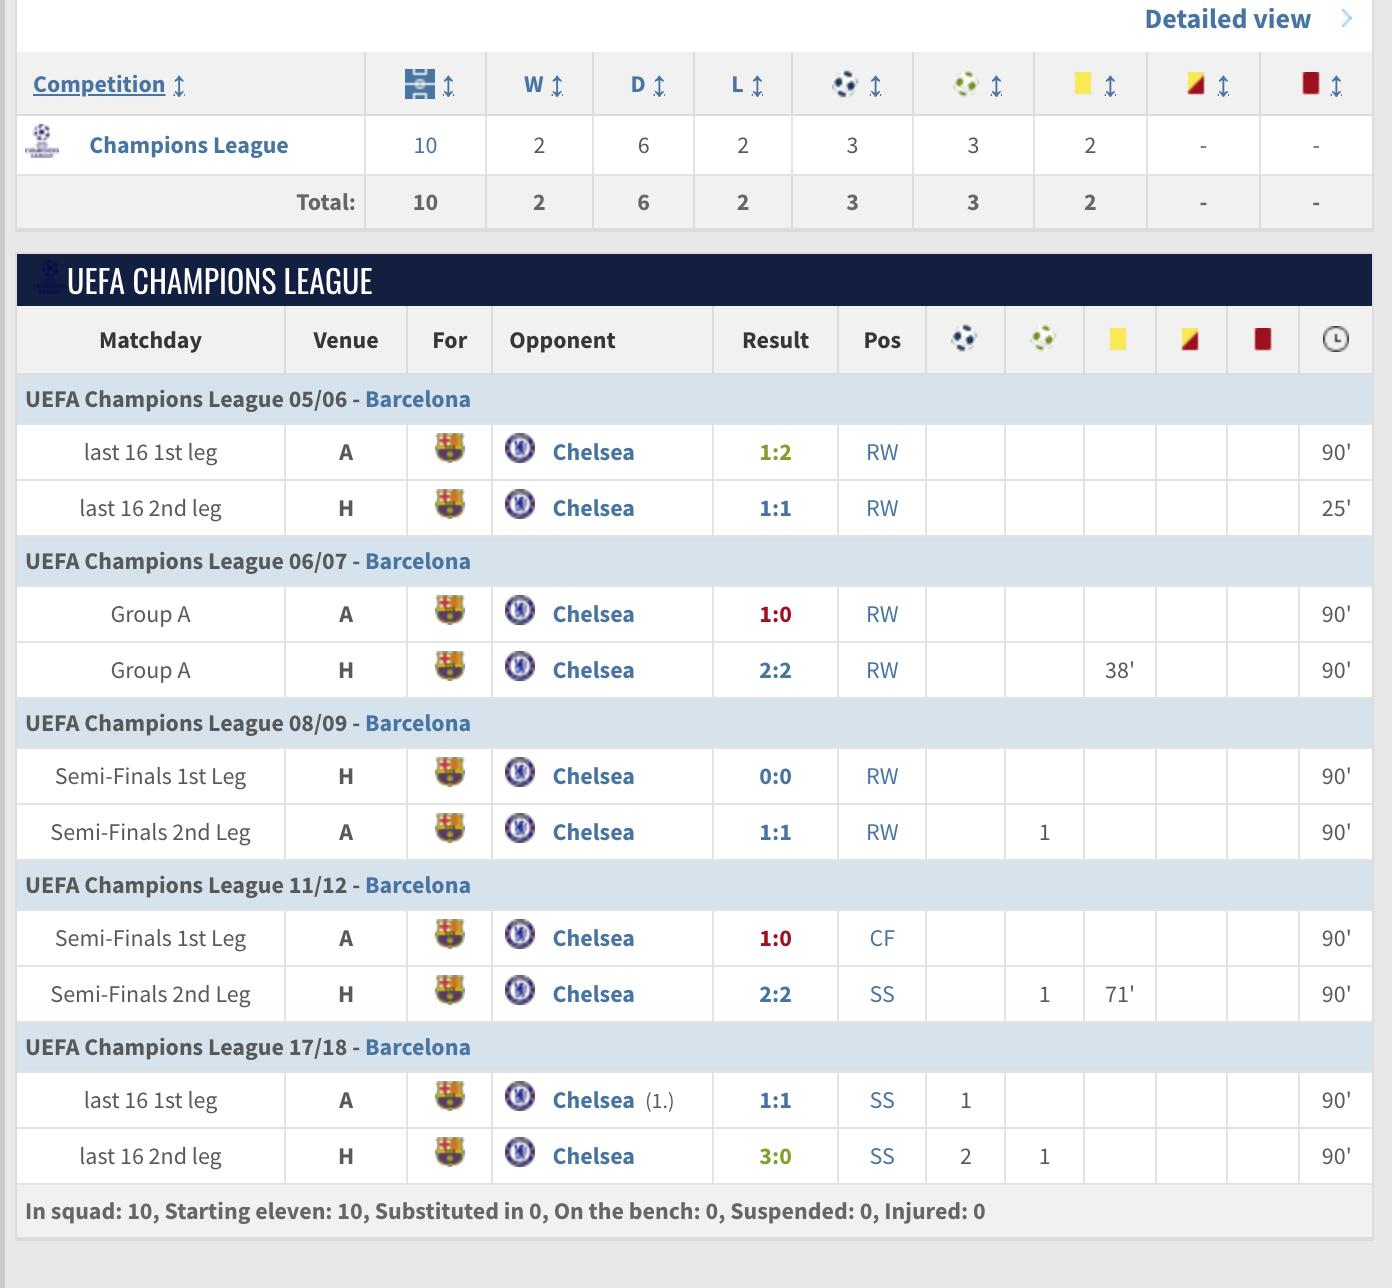This screenshot has height=1288, width=1392.
Task: Sort by yellow cards icon
Action: coord(1083,85)
